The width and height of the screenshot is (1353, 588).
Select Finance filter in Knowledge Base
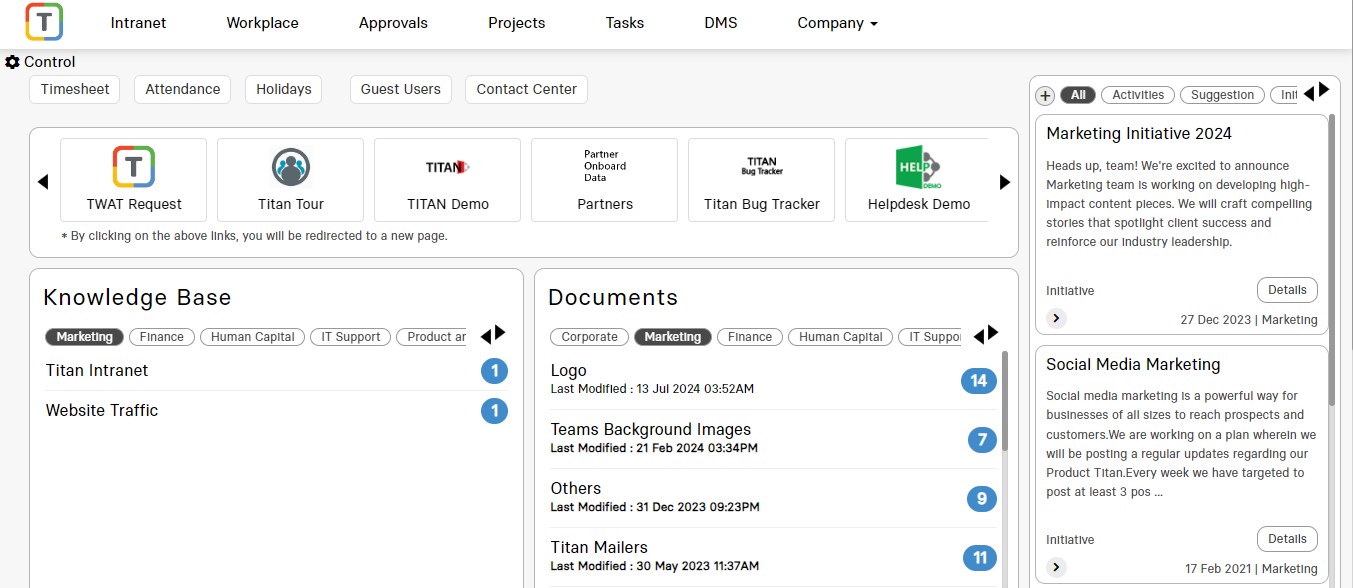point(161,337)
